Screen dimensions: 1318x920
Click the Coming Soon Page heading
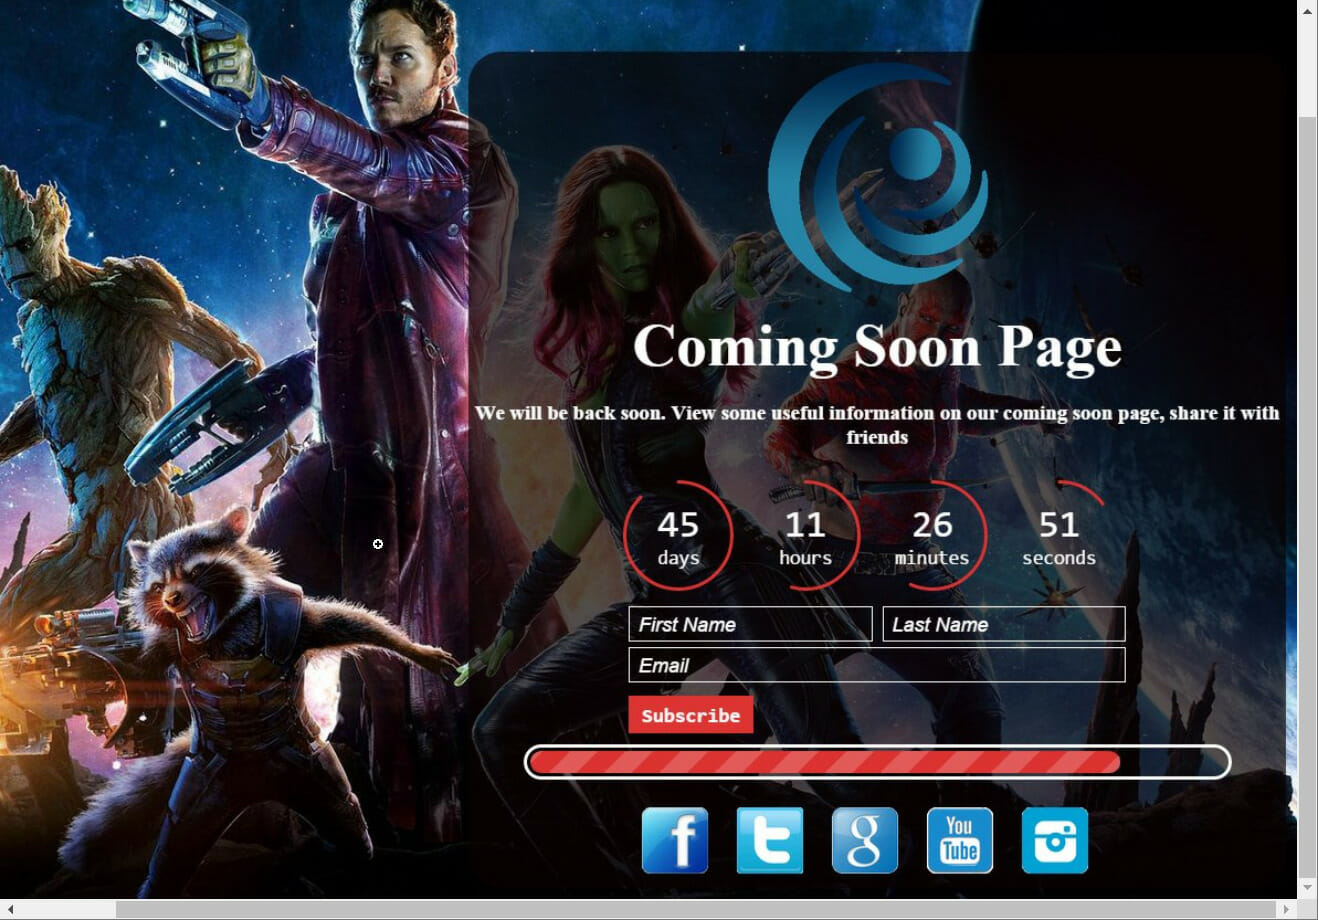click(877, 346)
